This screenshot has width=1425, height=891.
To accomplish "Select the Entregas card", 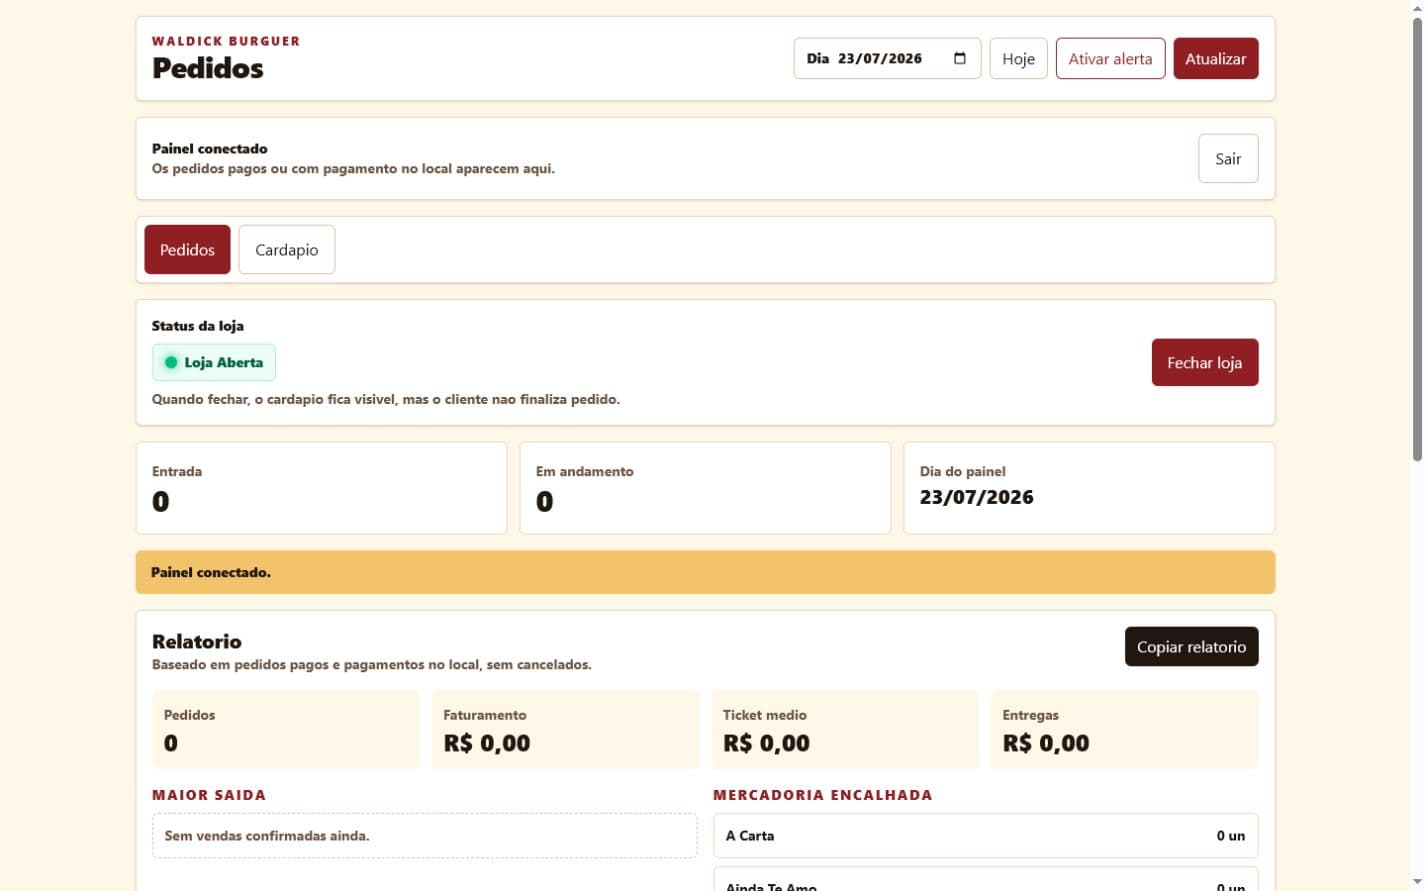I will tap(1124, 729).
